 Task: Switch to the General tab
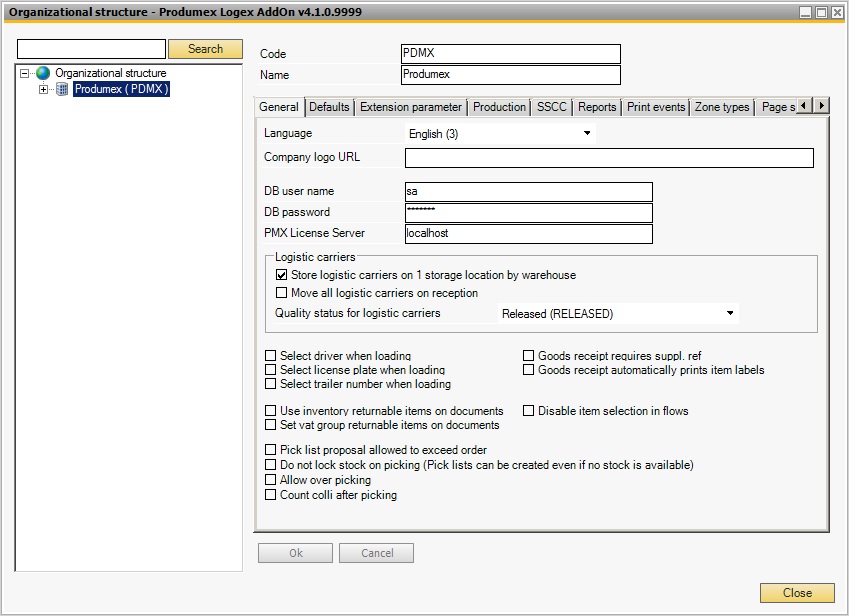[279, 107]
